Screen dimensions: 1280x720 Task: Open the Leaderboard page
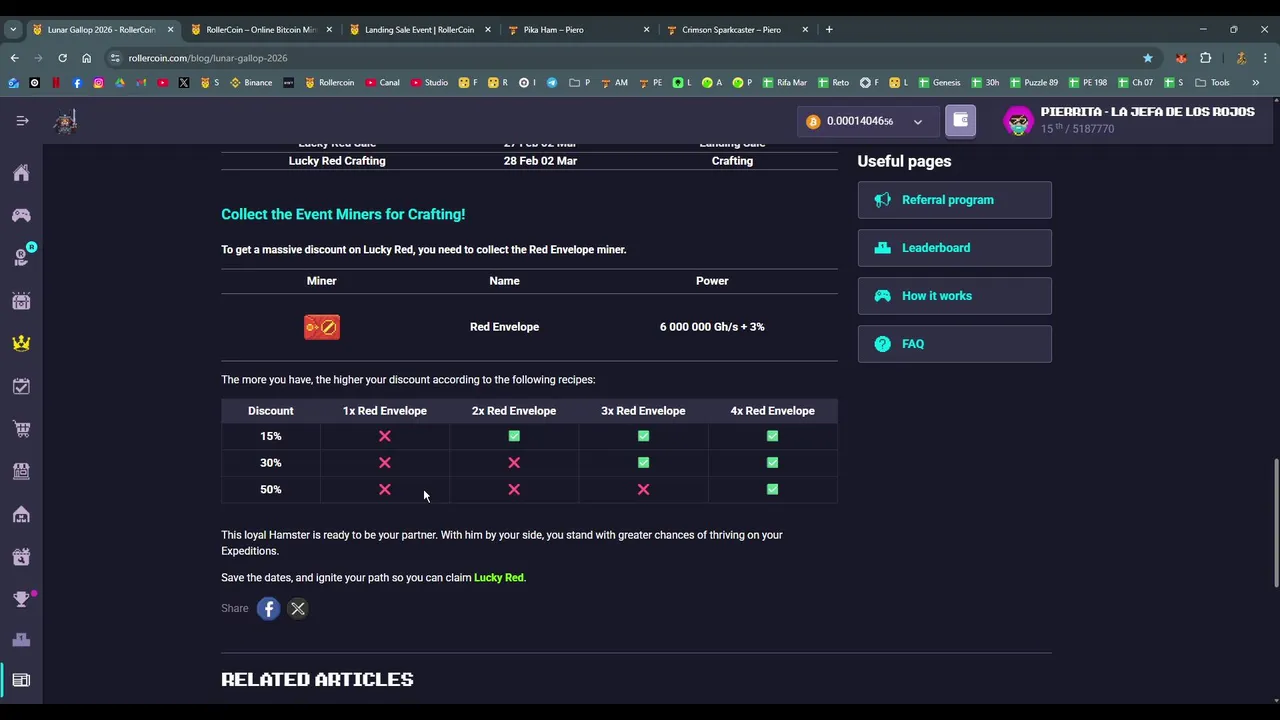[954, 248]
